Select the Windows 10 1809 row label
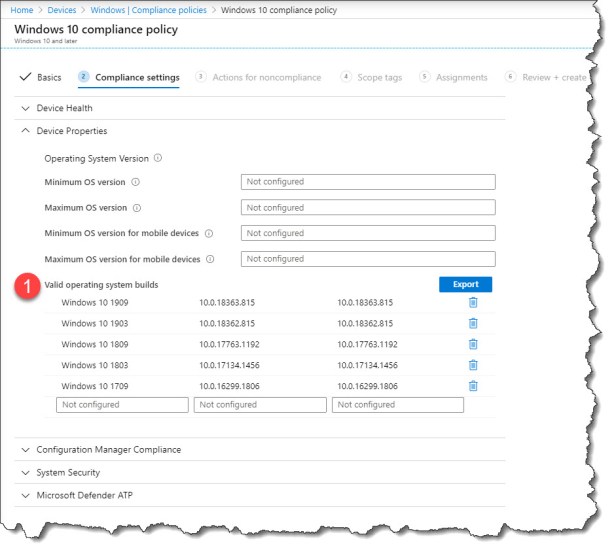 (95, 344)
